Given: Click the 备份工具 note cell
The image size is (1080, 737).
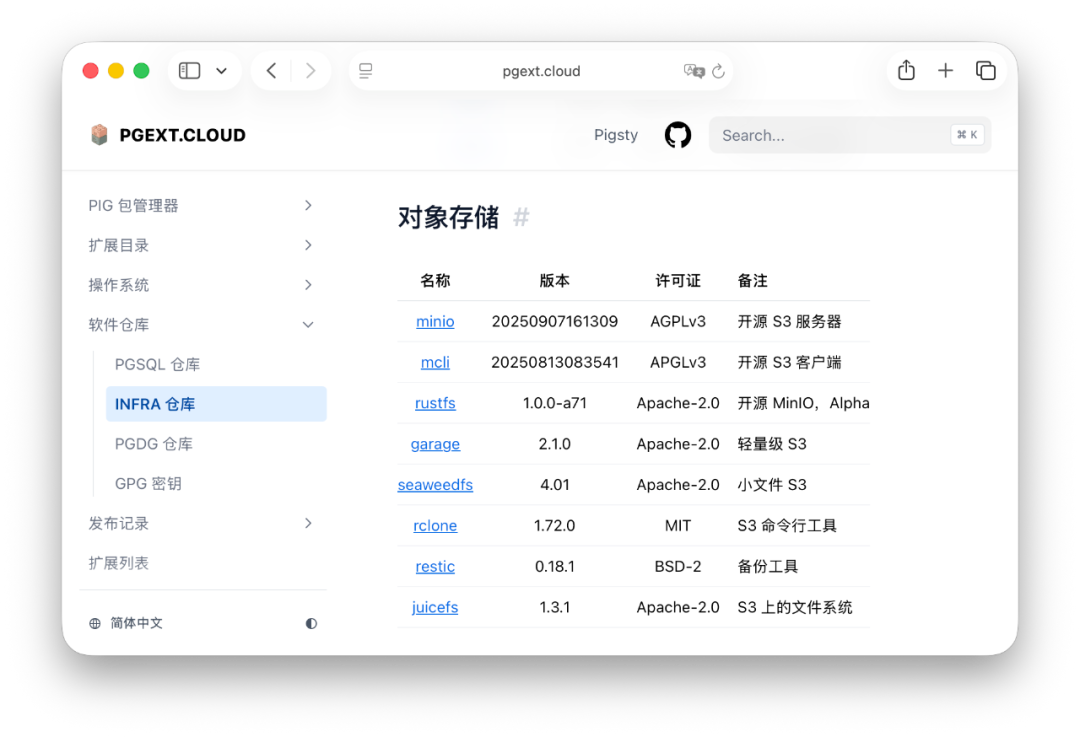Looking at the screenshot, I should tap(767, 566).
